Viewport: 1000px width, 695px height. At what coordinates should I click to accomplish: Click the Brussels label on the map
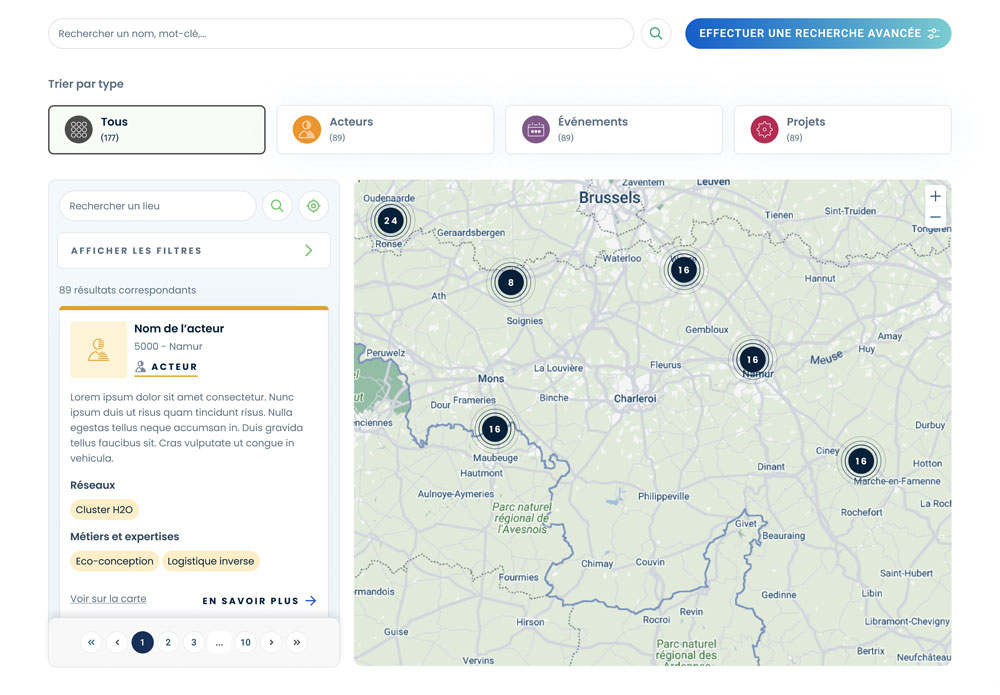tap(610, 198)
